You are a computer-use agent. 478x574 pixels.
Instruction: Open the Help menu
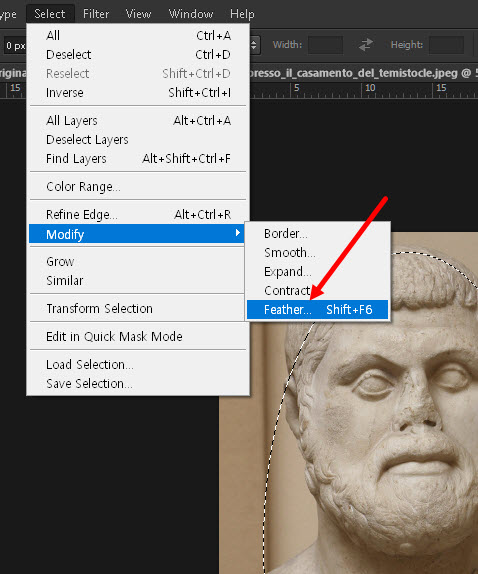pos(242,14)
